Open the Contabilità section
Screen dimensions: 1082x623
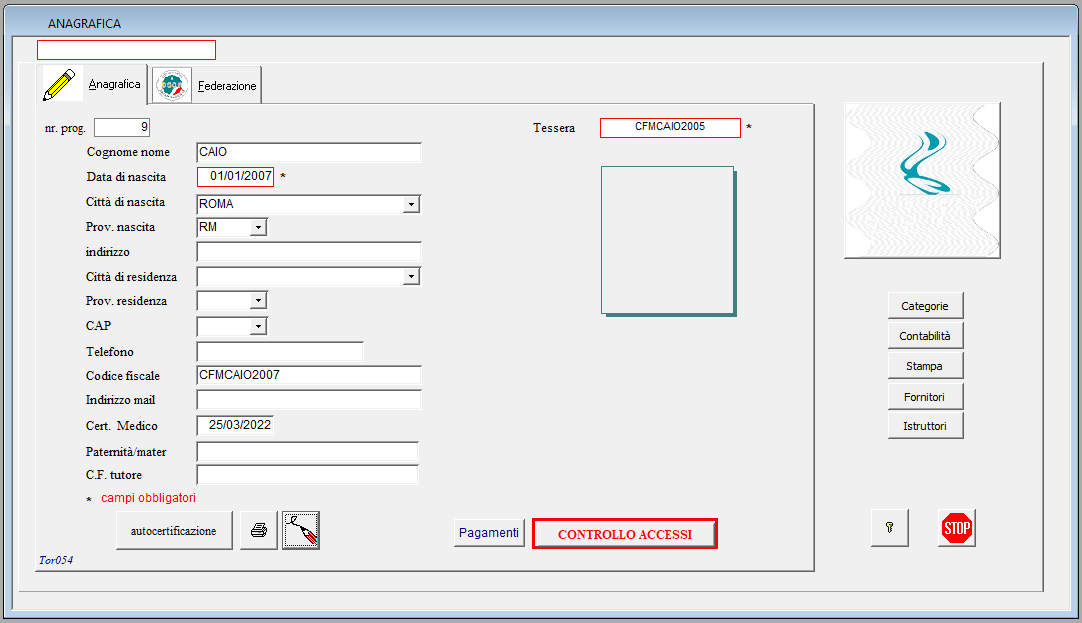(925, 336)
